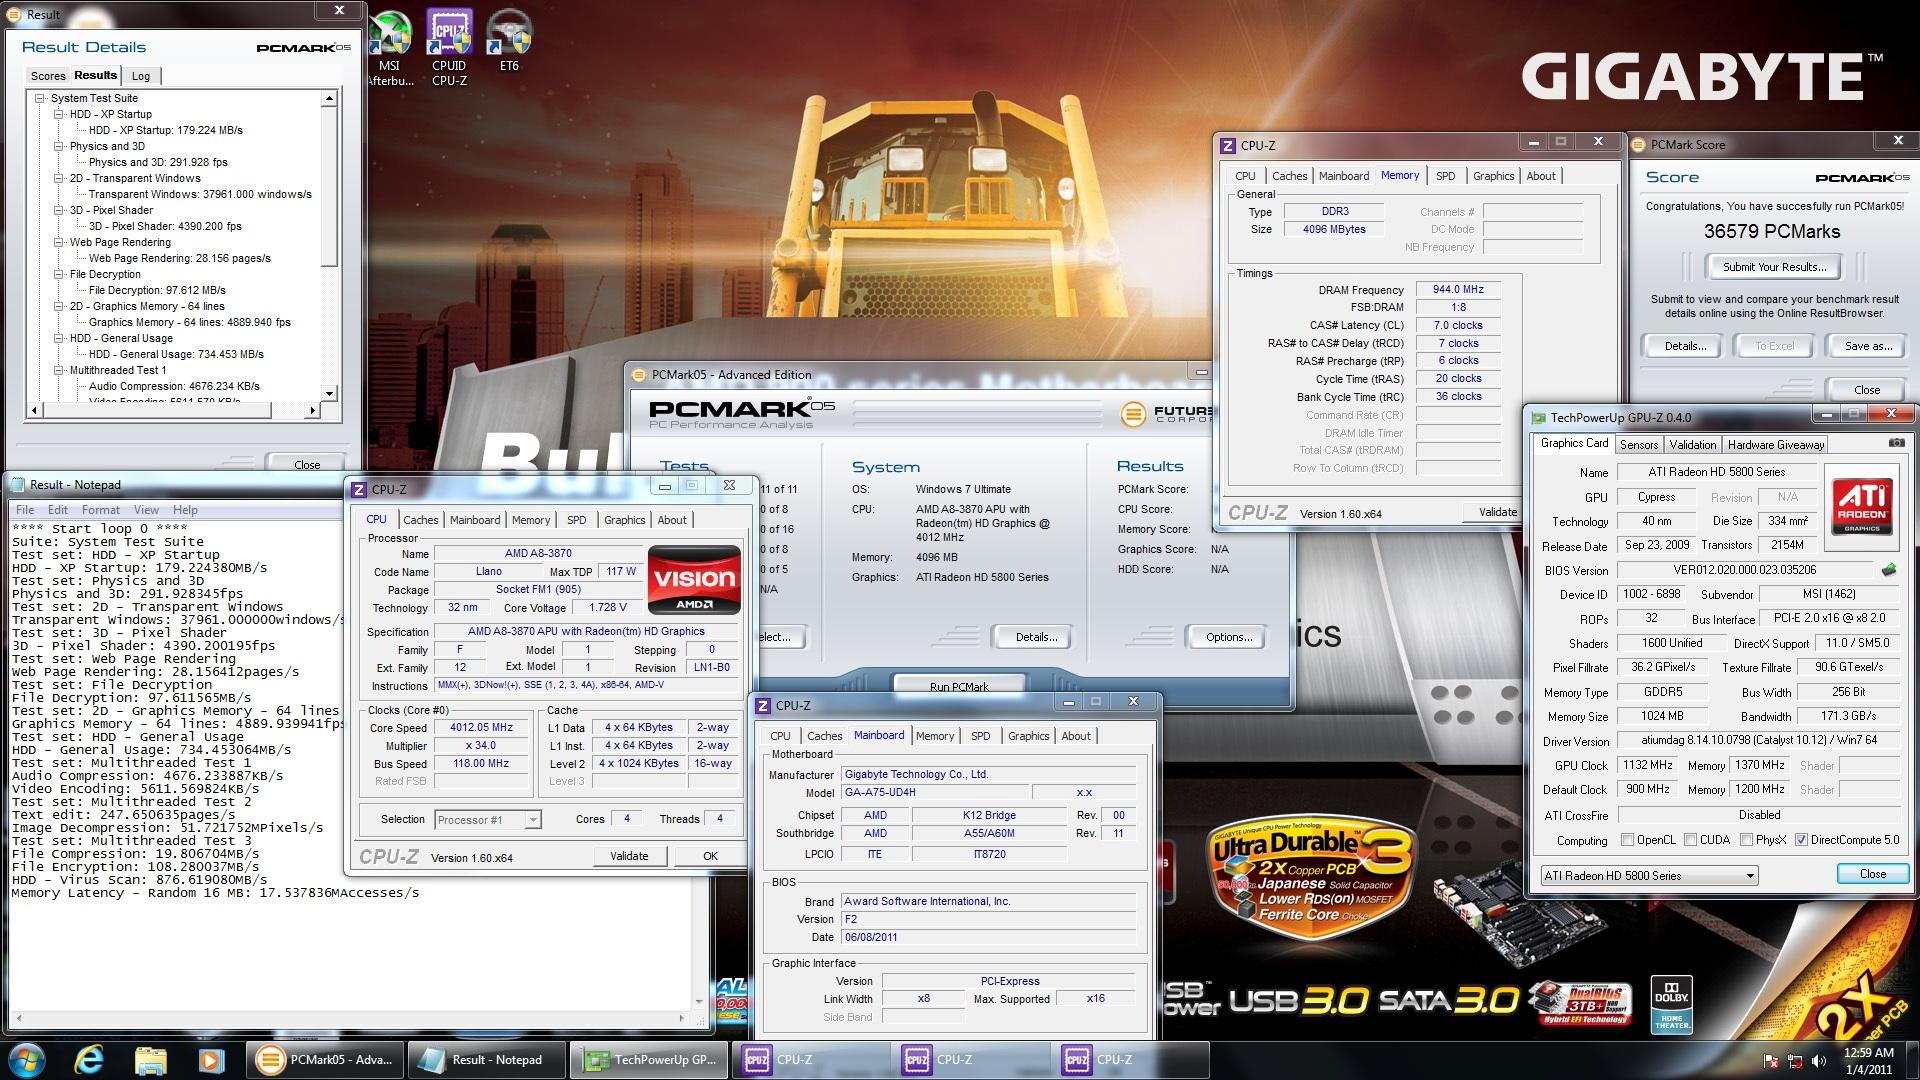The height and width of the screenshot is (1080, 1920).
Task: Switch to Result - Notepad taskbar button
Action: (x=487, y=1060)
